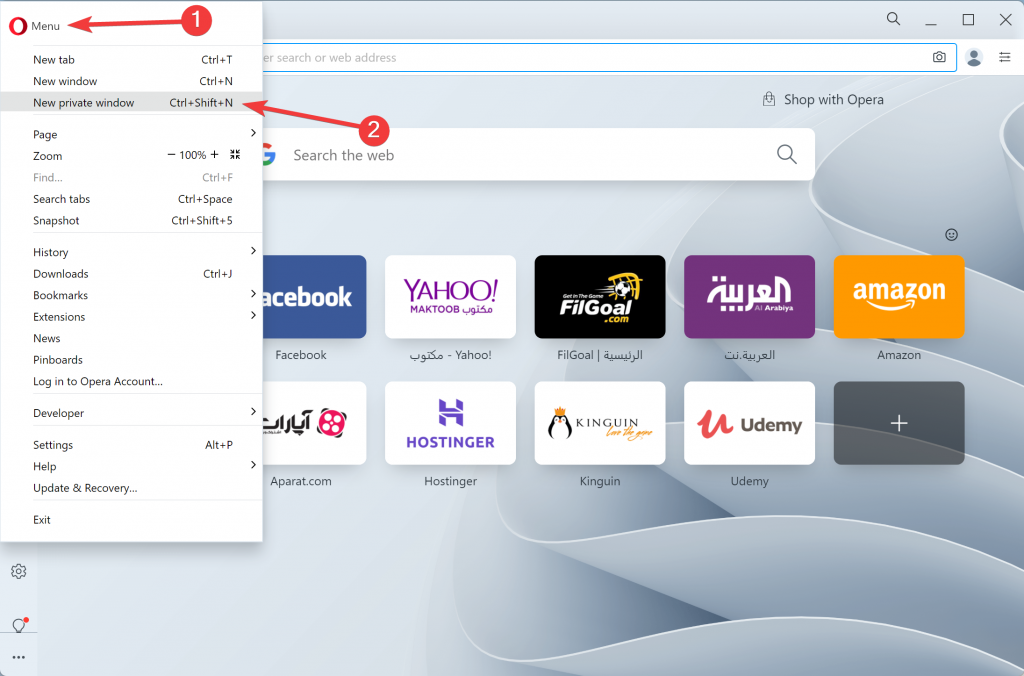Open speed dial customization with the sliders icon

[1006, 57]
